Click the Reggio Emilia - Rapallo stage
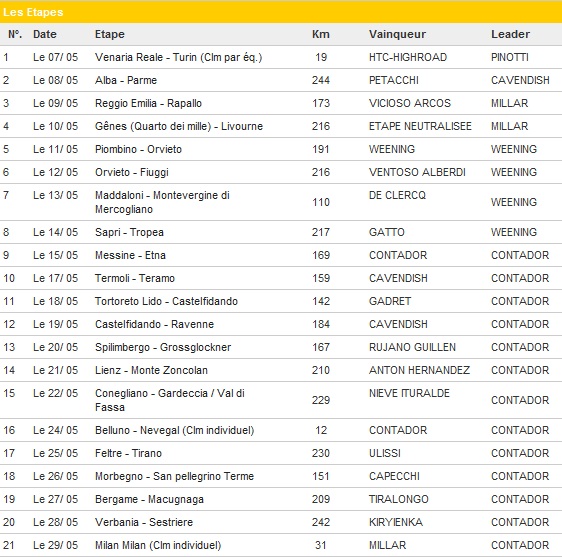This screenshot has width=562, height=557. (148, 103)
